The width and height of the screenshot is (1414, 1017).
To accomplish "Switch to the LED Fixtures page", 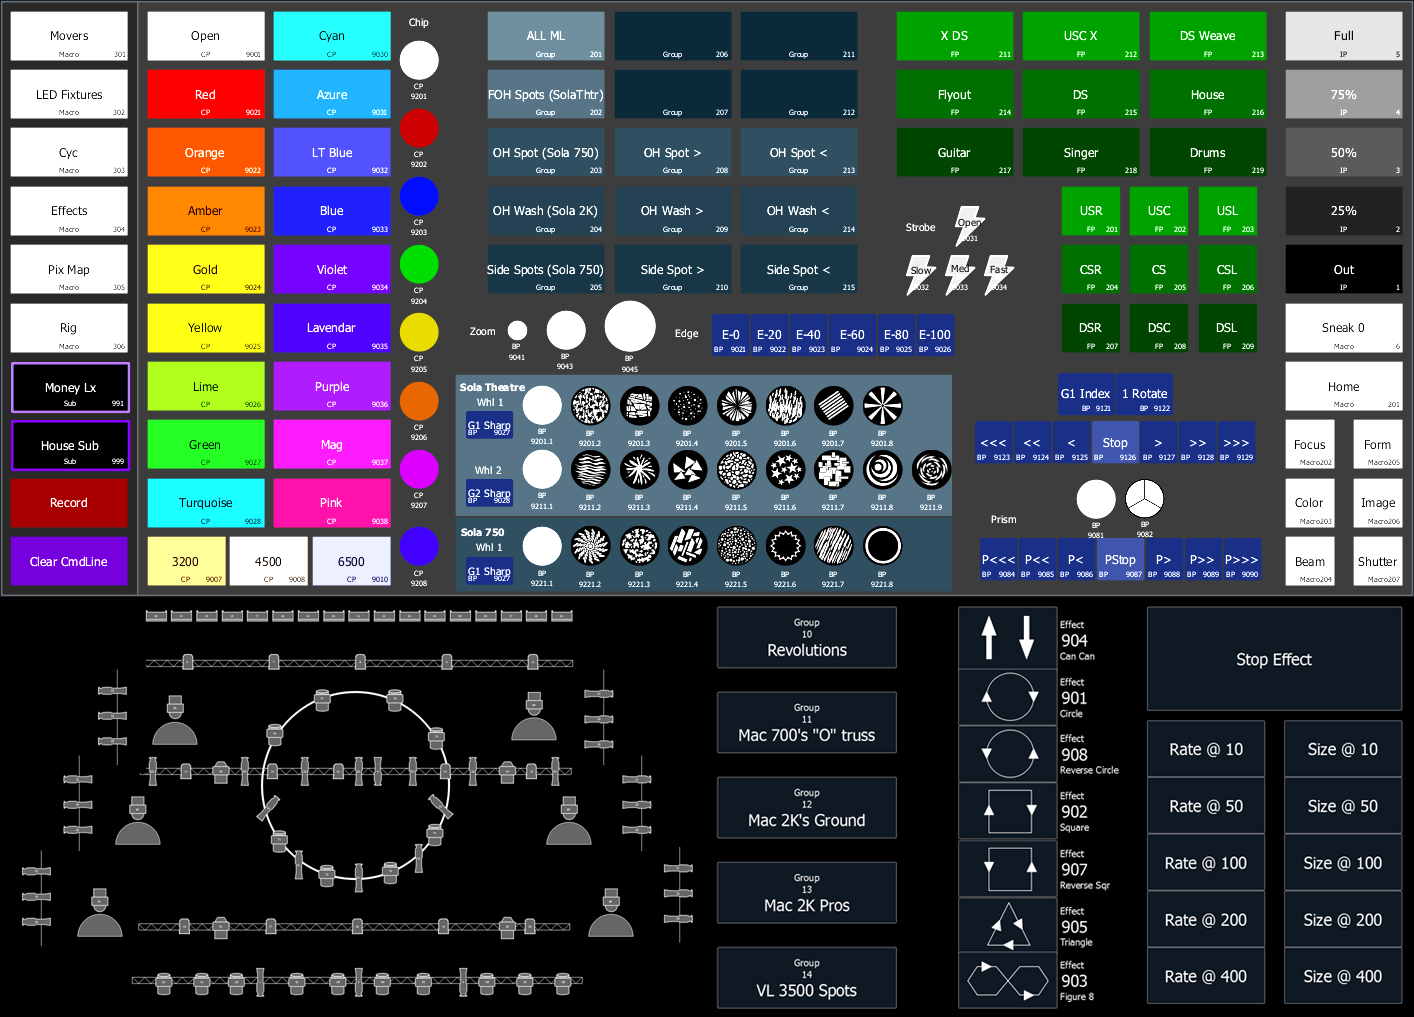I will [69, 95].
